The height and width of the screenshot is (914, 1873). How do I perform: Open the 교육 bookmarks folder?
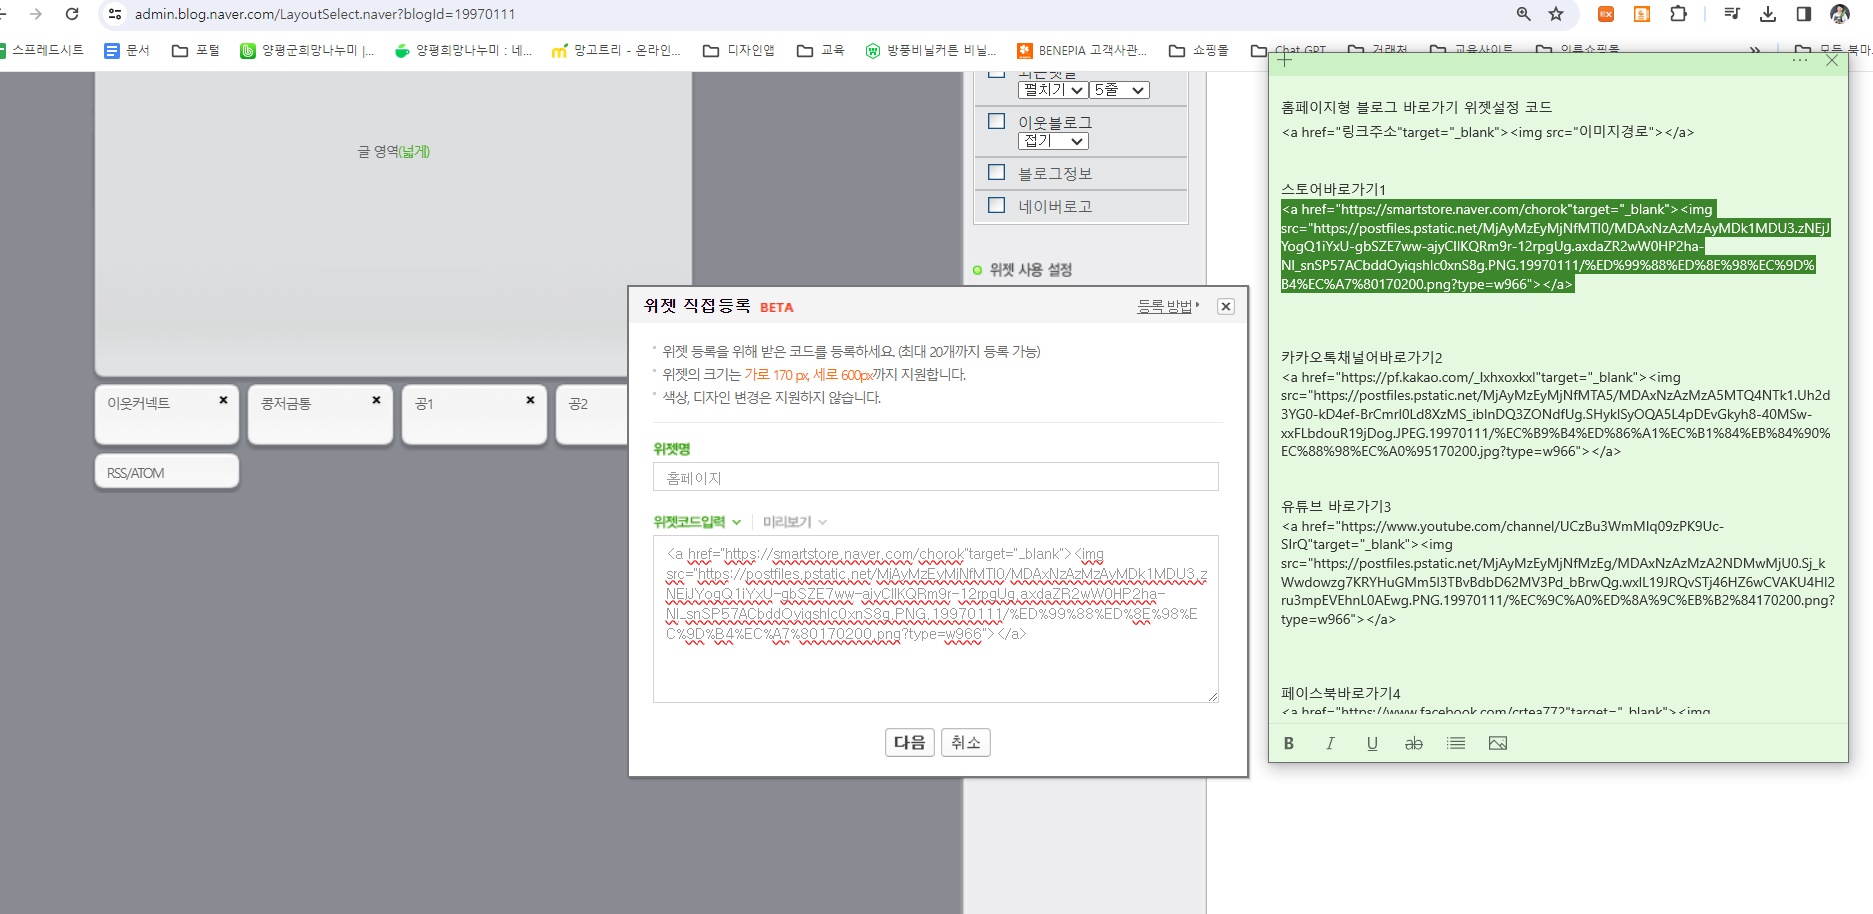point(833,49)
